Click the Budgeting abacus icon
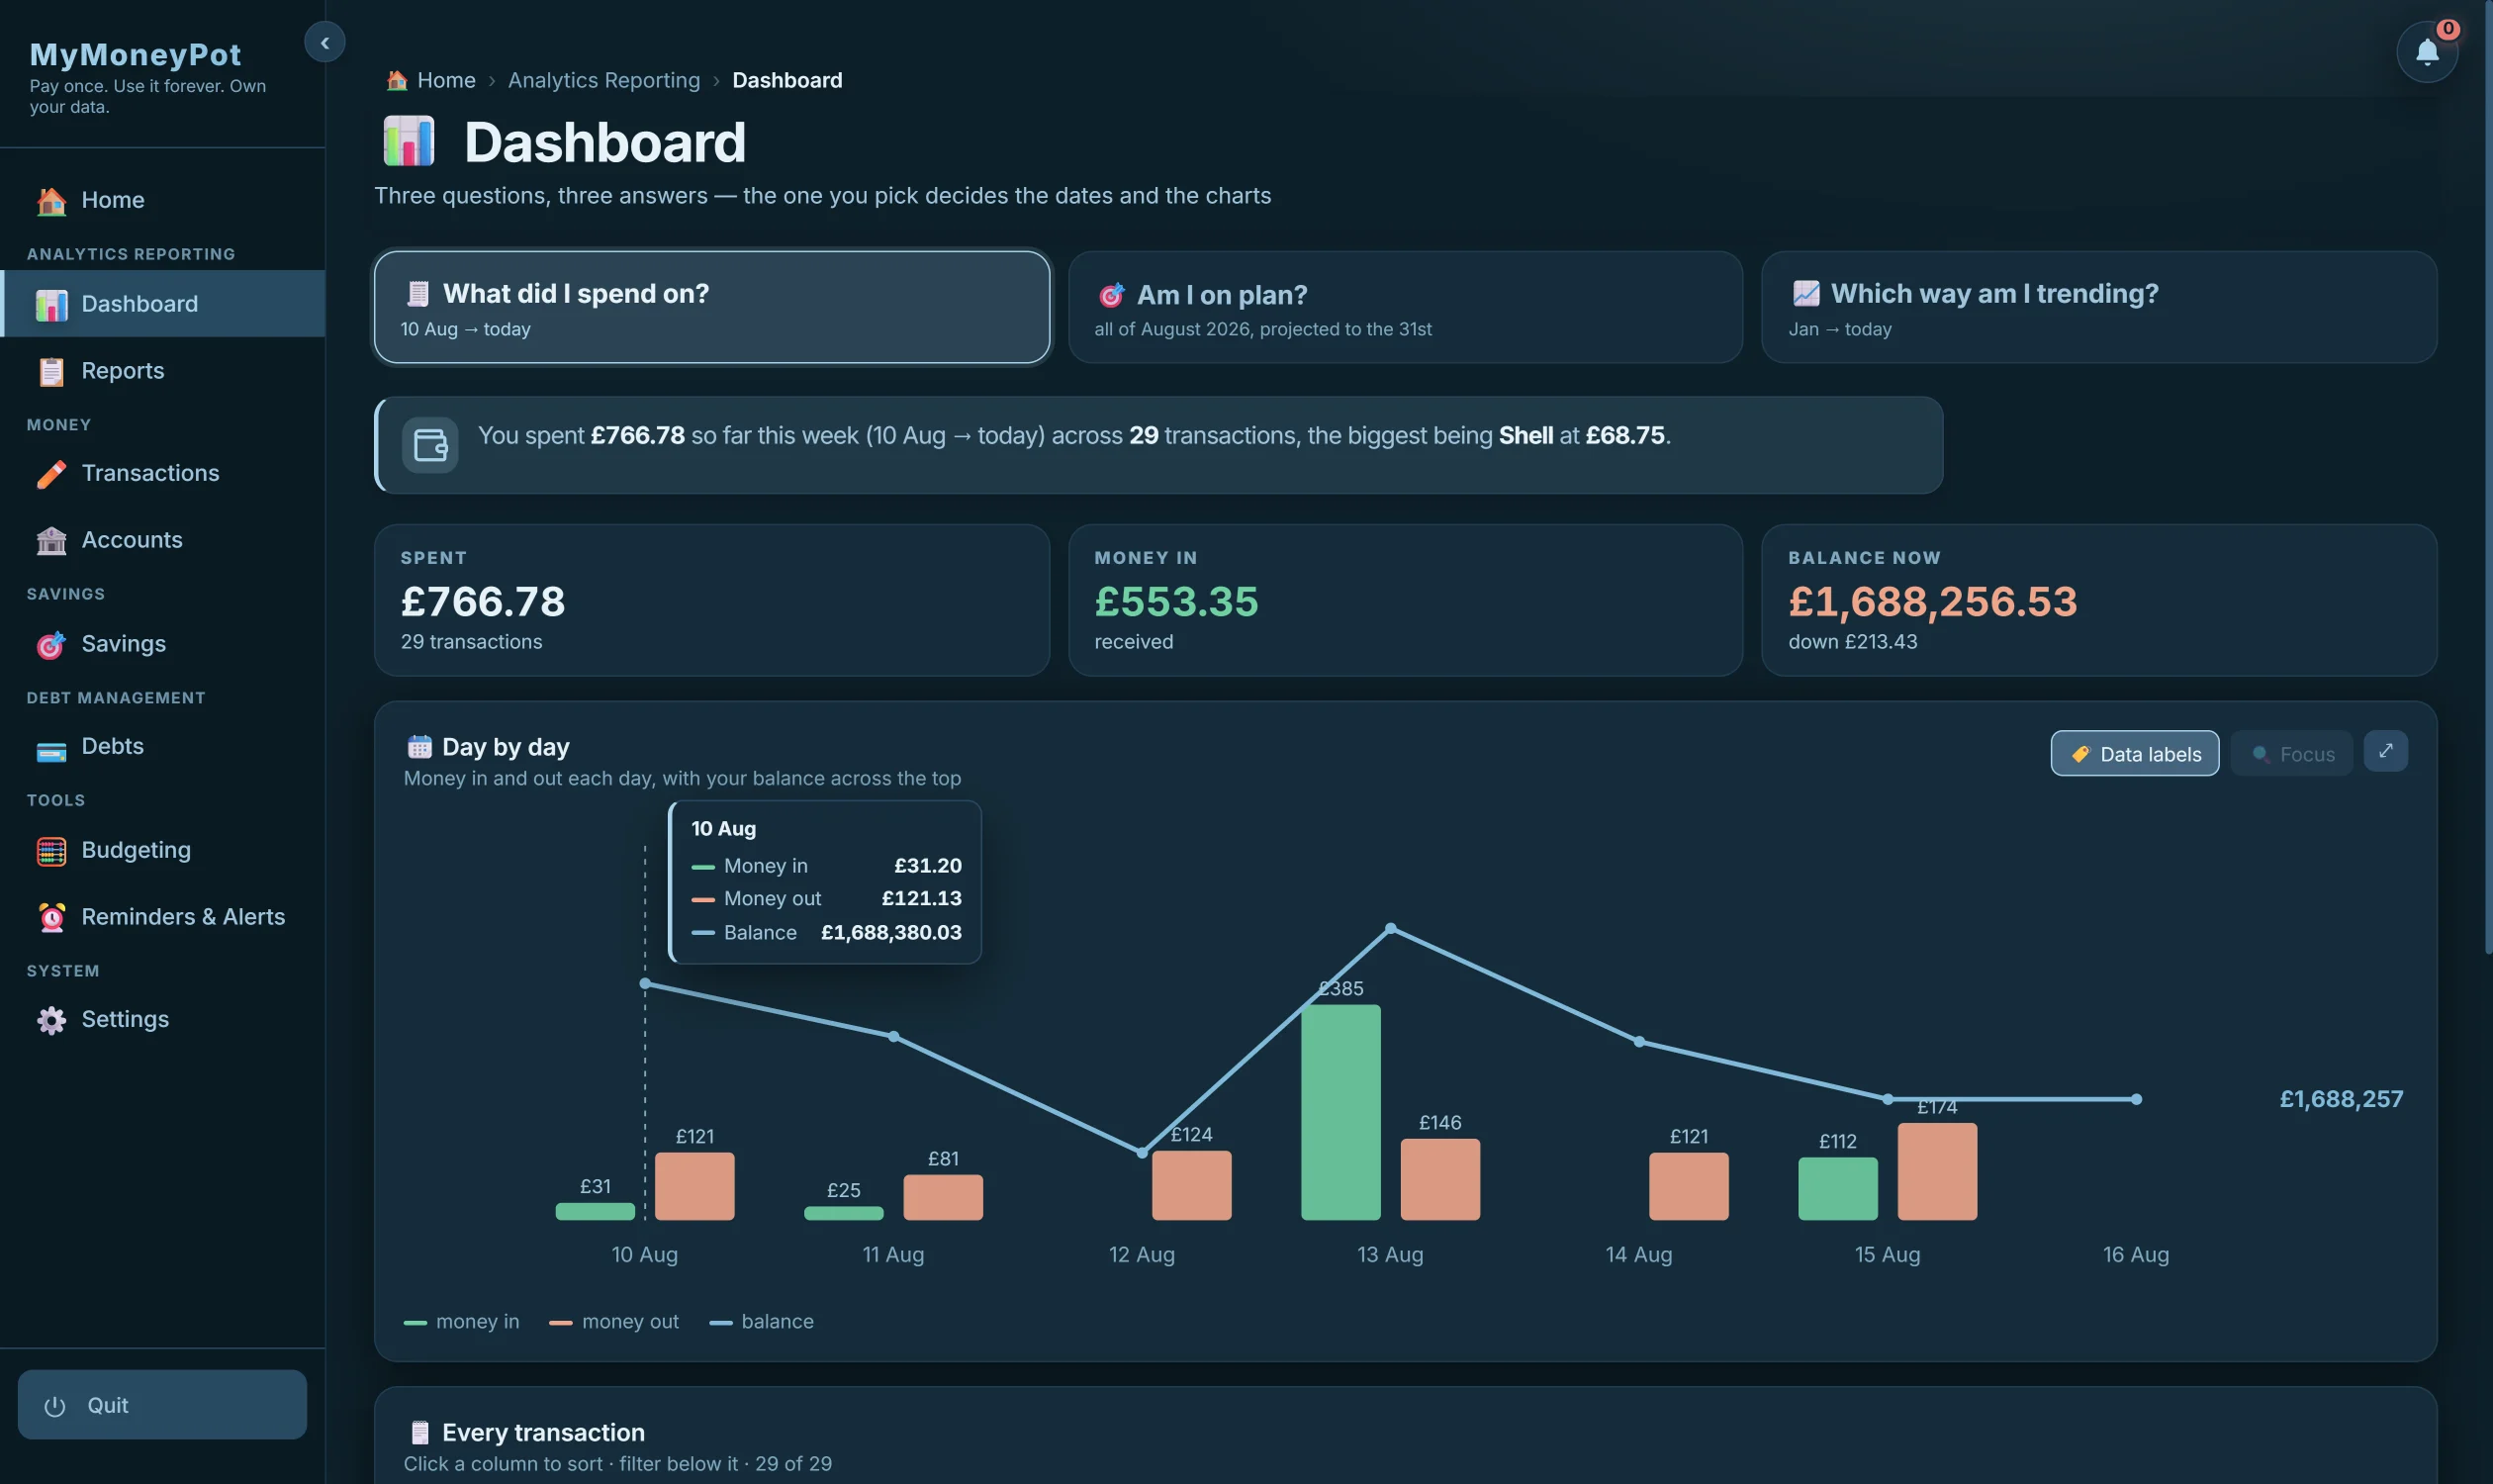Viewport: 2493px width, 1484px height. coord(51,850)
